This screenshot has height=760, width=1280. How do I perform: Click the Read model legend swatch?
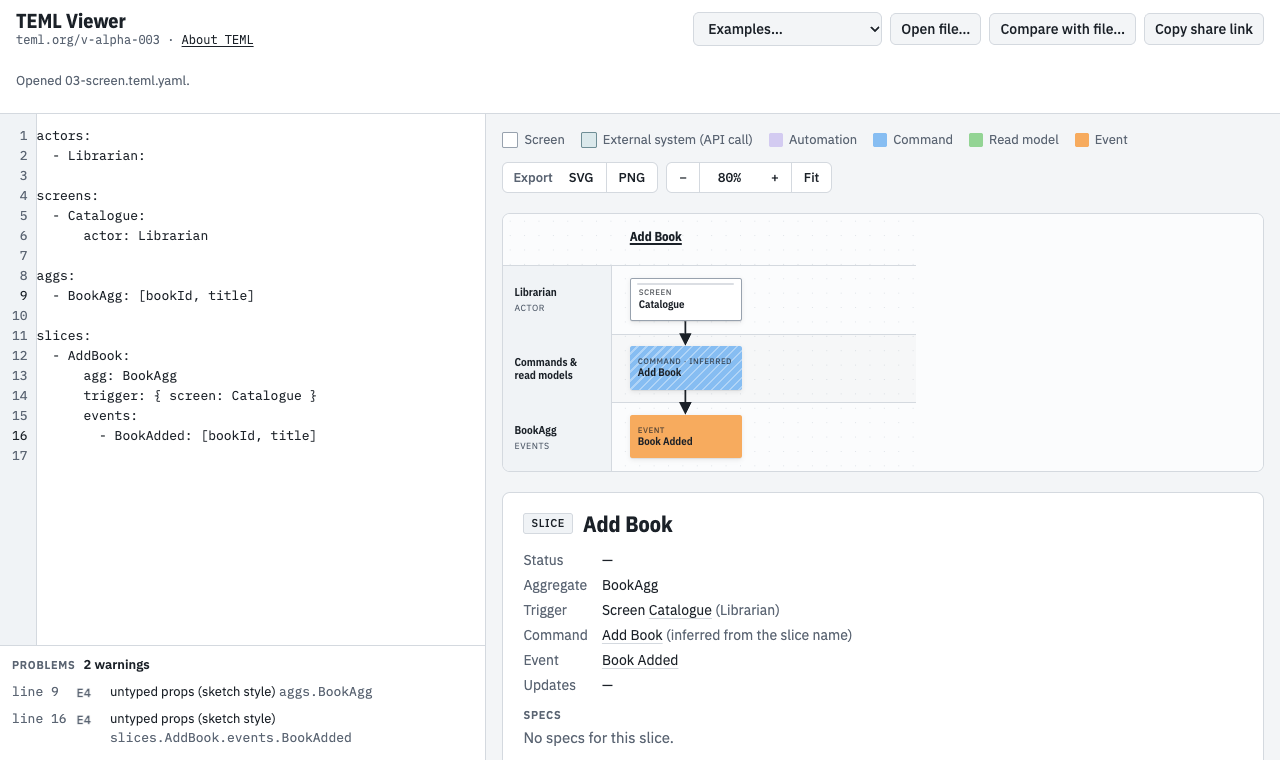[976, 140]
